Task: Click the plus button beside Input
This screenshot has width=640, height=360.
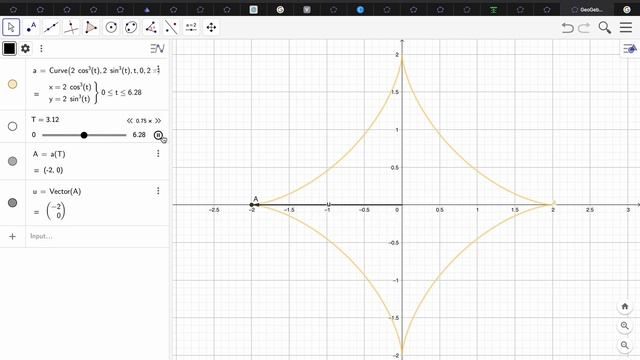Action: coord(12,236)
